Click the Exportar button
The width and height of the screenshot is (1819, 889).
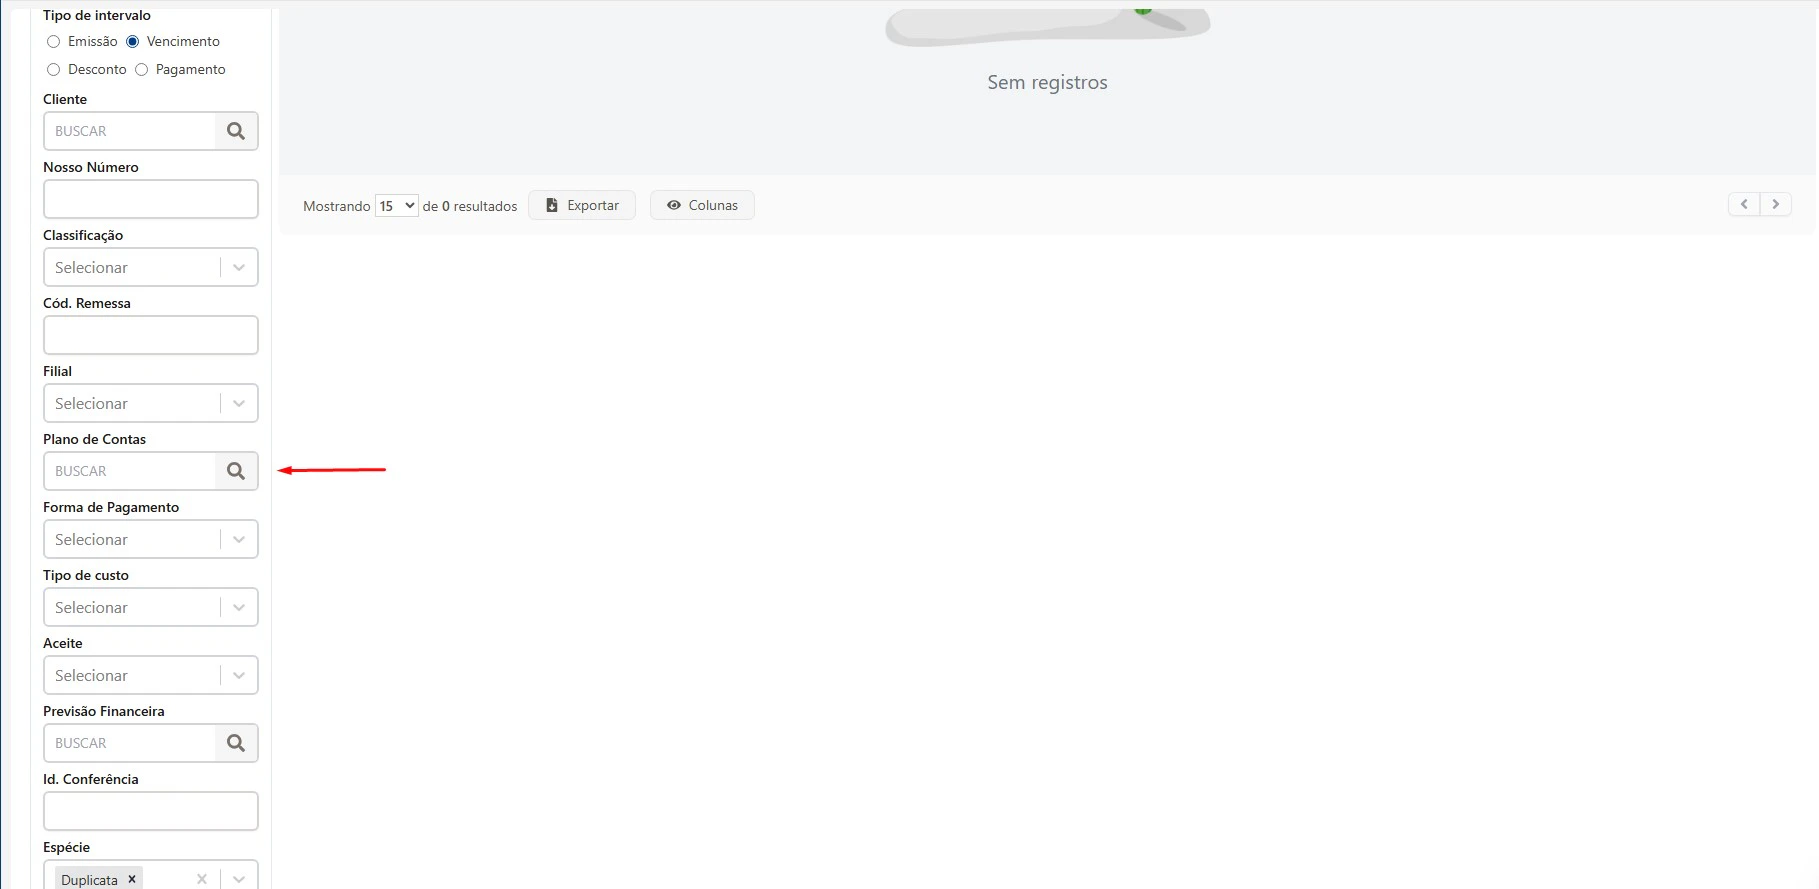[x=582, y=205]
